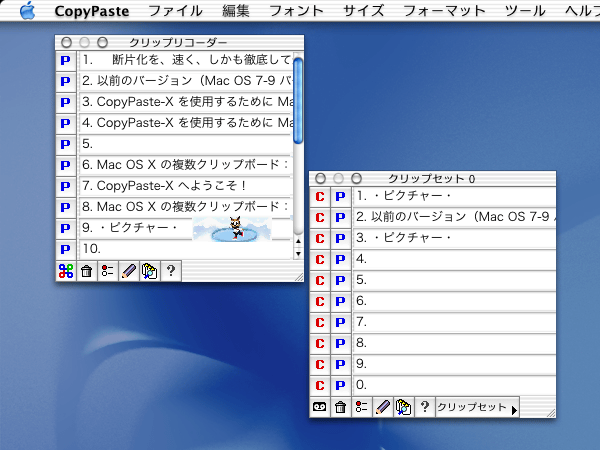The height and width of the screenshot is (450, 600).
Task: Click the red C icon for クリップセット row 2
Action: (x=320, y=218)
